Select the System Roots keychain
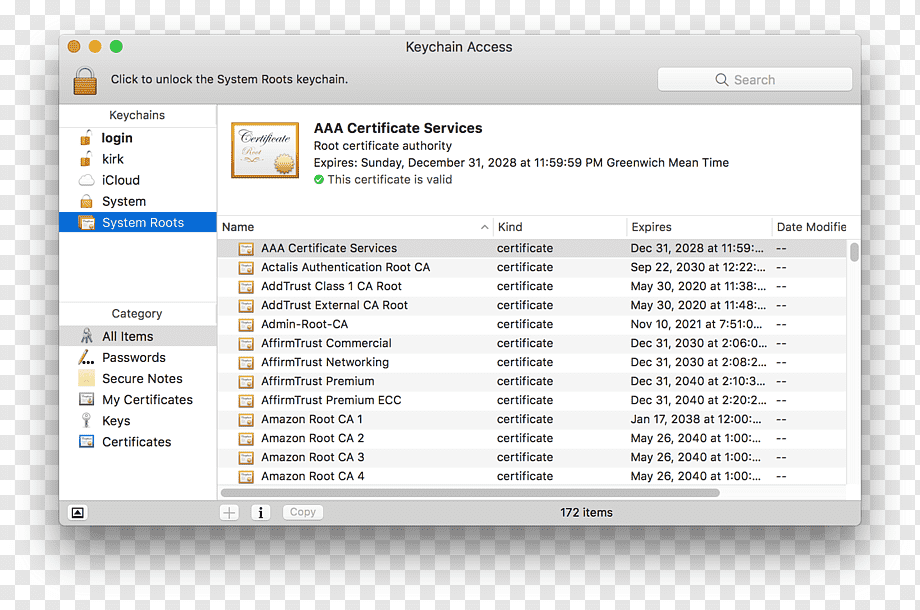Viewport: 920px width, 610px height. [x=138, y=222]
